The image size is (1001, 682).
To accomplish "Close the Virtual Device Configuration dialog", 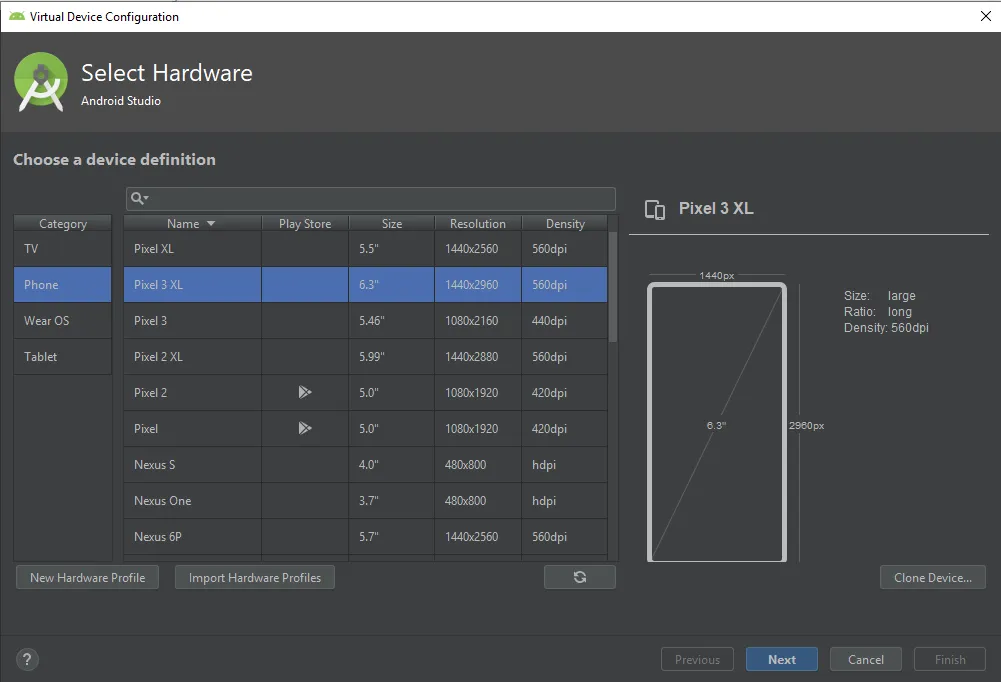I will 985,16.
